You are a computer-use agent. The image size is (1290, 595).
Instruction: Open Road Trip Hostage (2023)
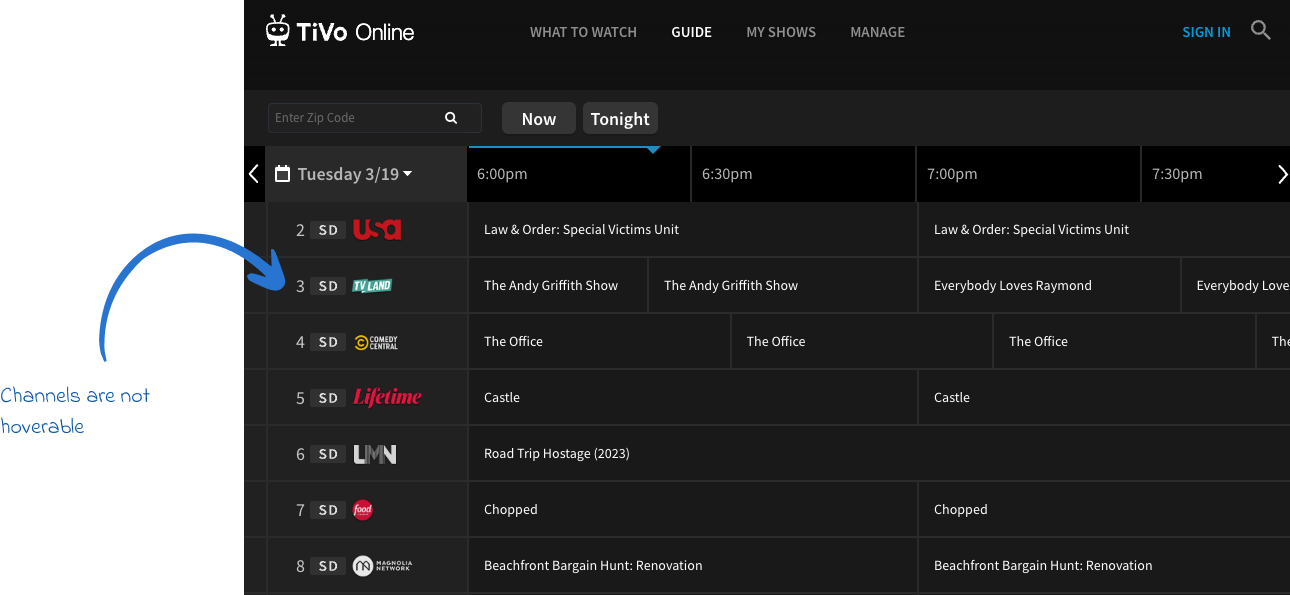[x=879, y=454]
